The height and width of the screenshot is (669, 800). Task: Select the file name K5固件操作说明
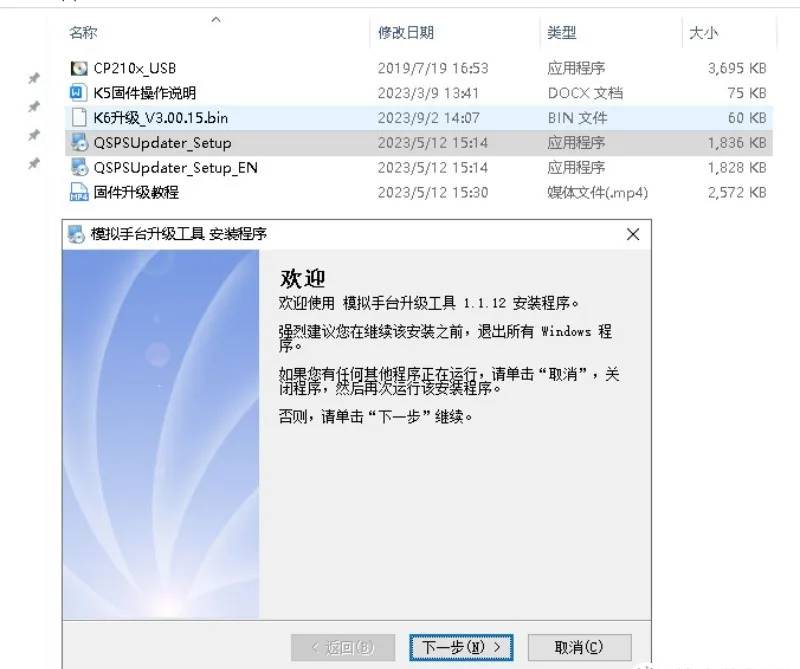(x=144, y=93)
